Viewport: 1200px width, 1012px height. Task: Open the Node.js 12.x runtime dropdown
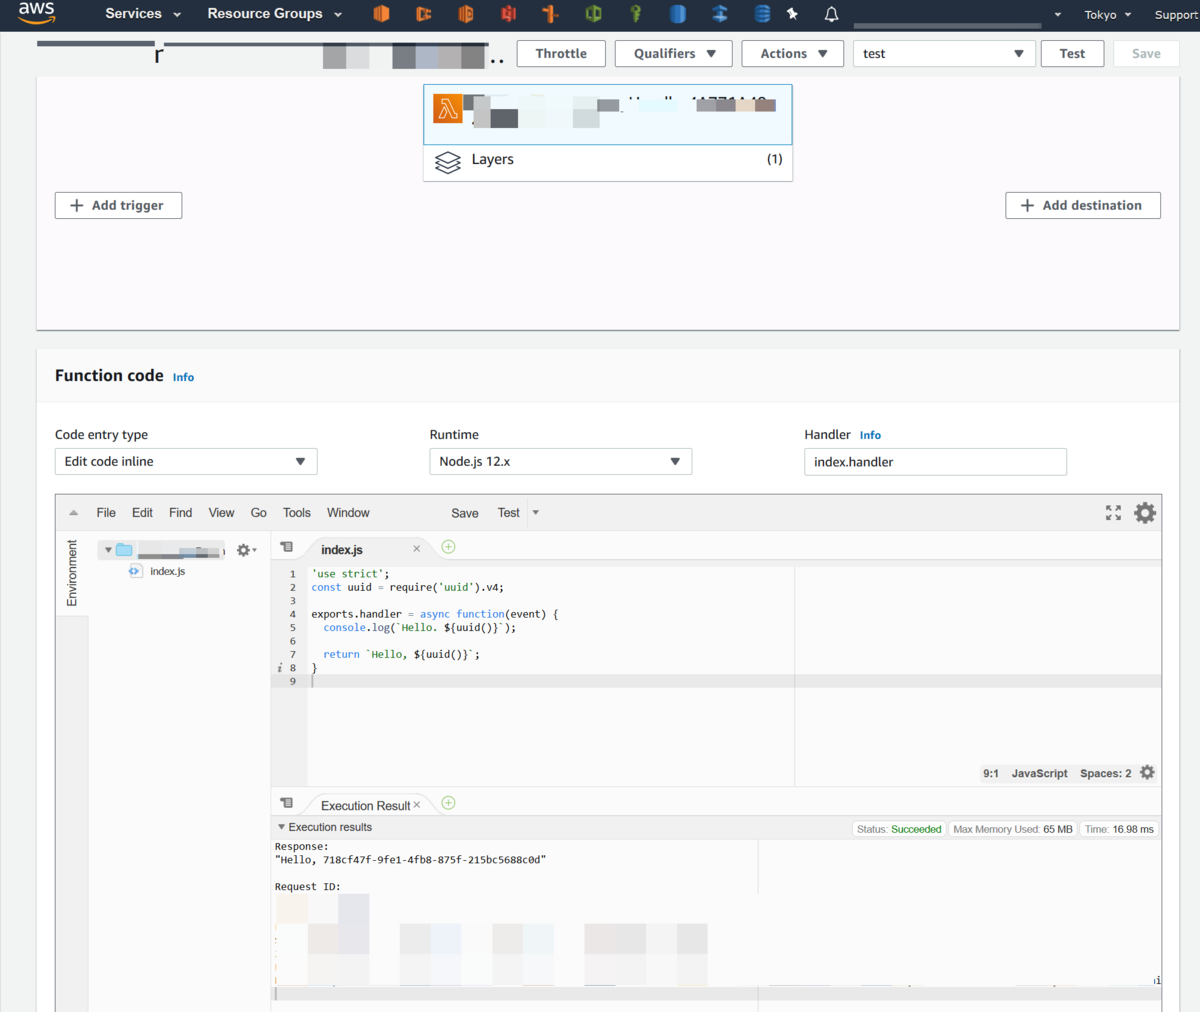coord(561,462)
